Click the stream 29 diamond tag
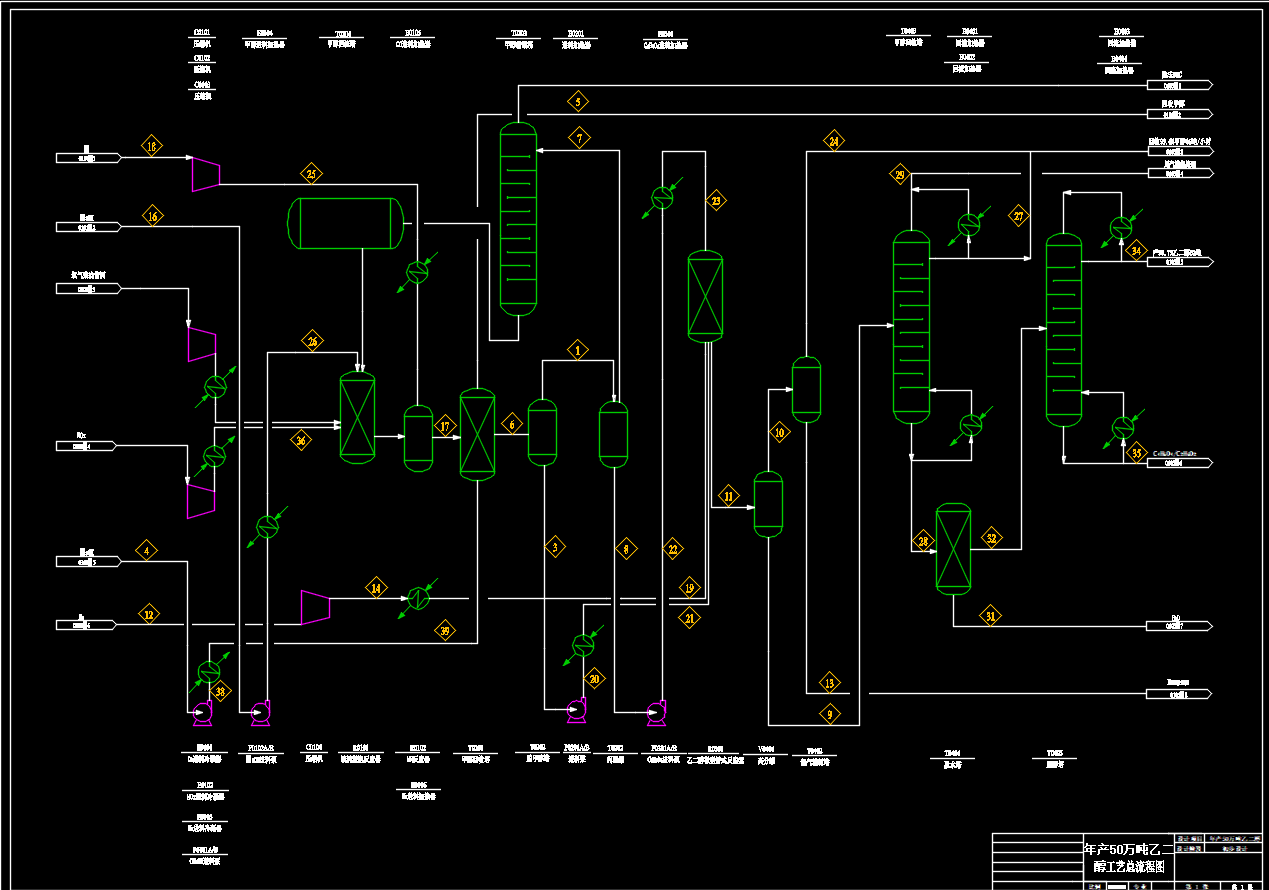The image size is (1269, 890). (900, 176)
